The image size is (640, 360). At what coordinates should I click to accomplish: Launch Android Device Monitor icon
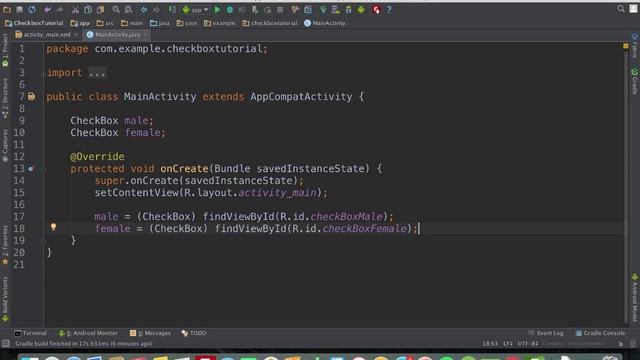[x=361, y=9]
